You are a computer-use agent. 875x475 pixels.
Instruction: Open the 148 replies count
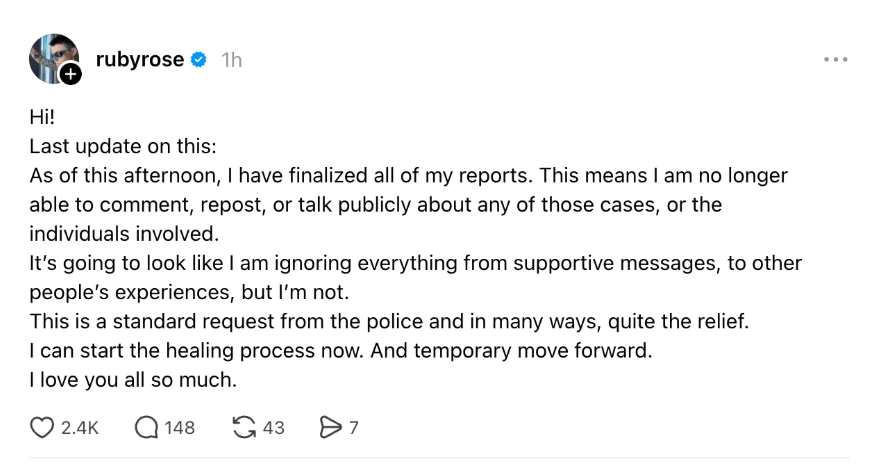coord(180,428)
